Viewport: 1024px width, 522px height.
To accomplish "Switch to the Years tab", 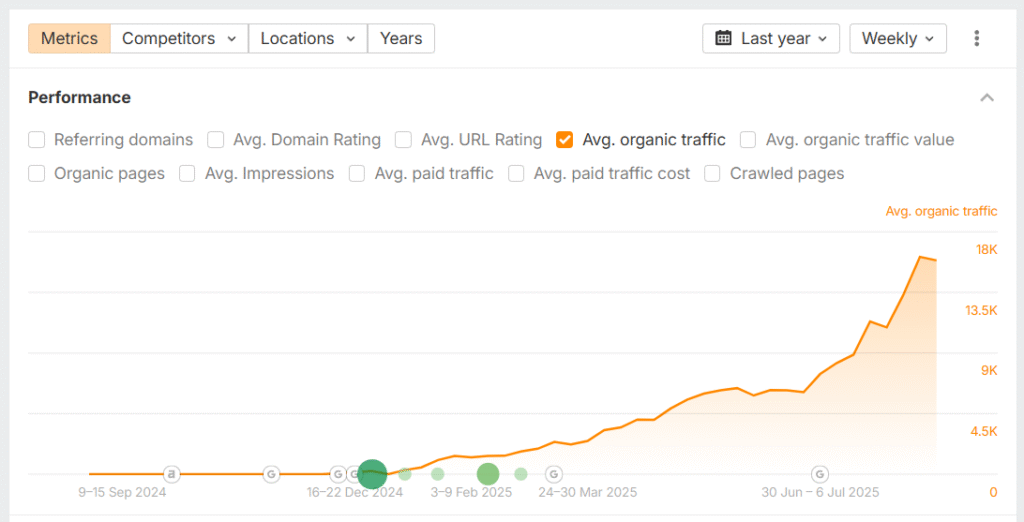I will (x=401, y=38).
